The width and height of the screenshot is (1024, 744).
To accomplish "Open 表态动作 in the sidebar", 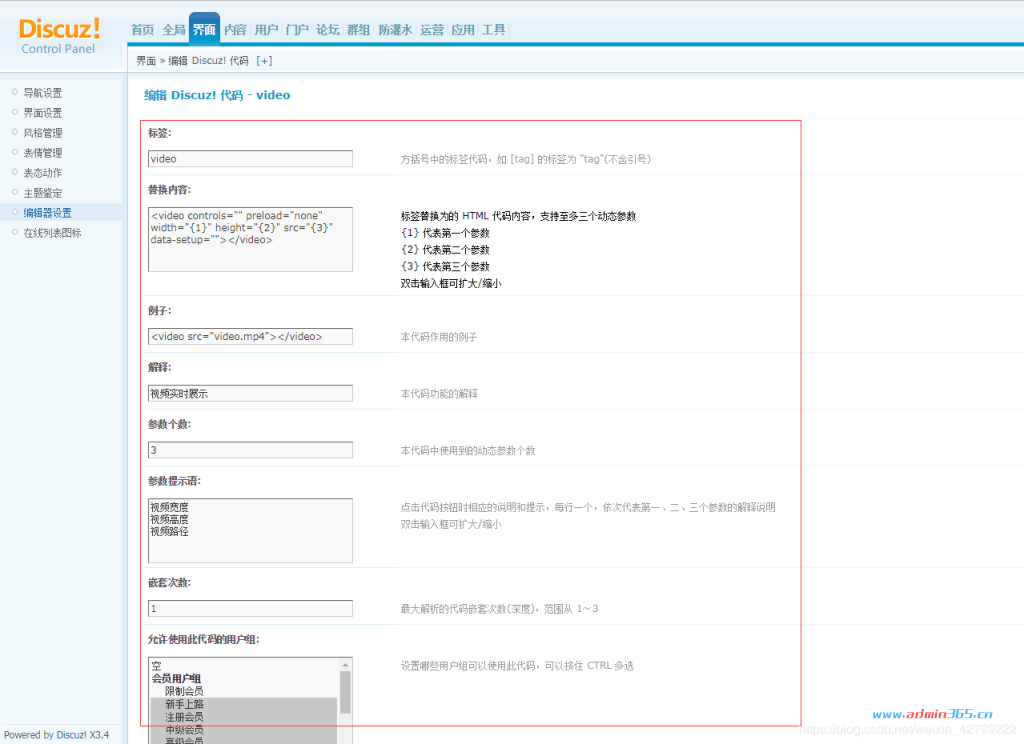I will pos(43,172).
